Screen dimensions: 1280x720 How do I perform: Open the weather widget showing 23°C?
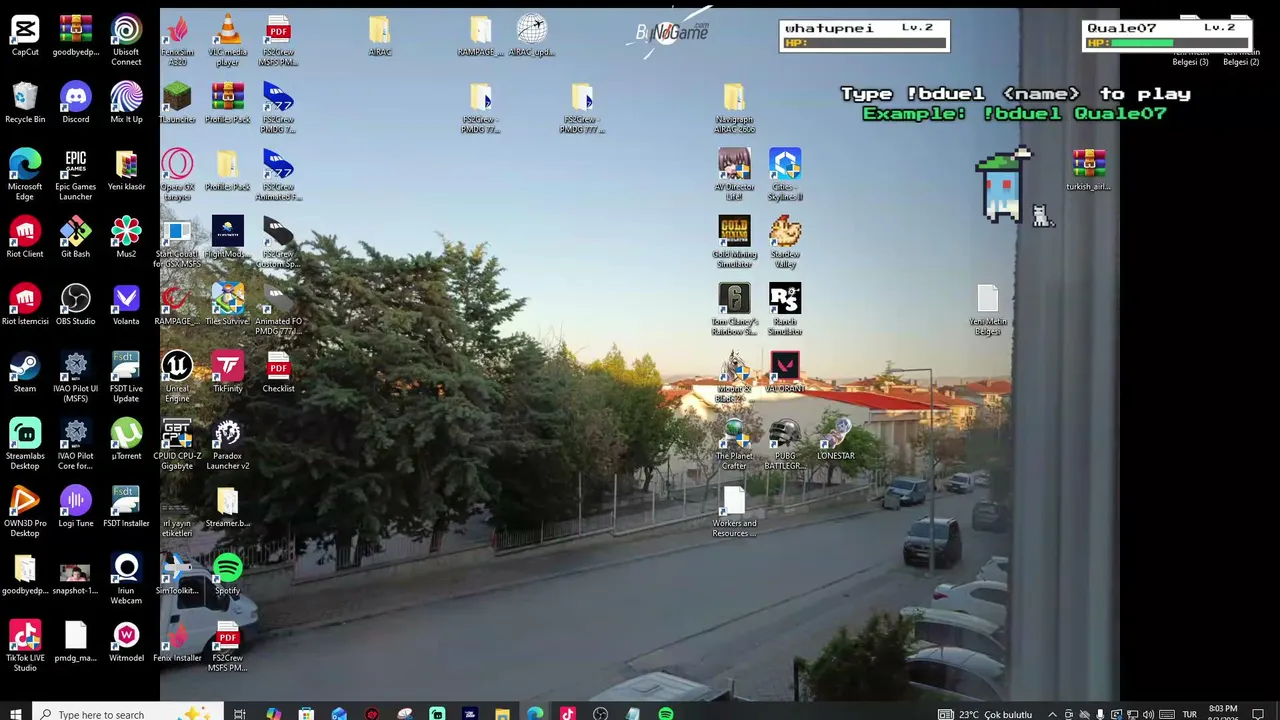[985, 714]
